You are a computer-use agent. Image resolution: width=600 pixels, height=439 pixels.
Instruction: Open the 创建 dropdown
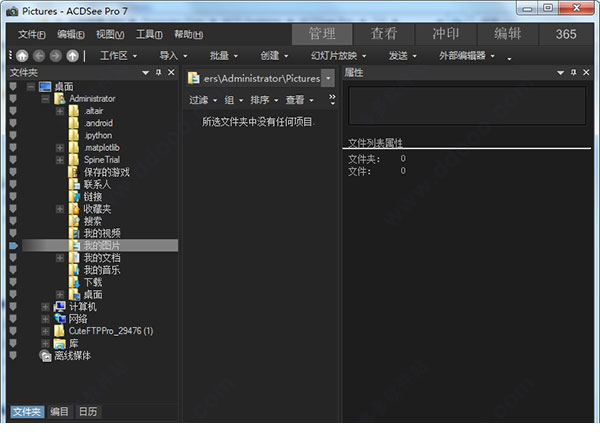(274, 56)
